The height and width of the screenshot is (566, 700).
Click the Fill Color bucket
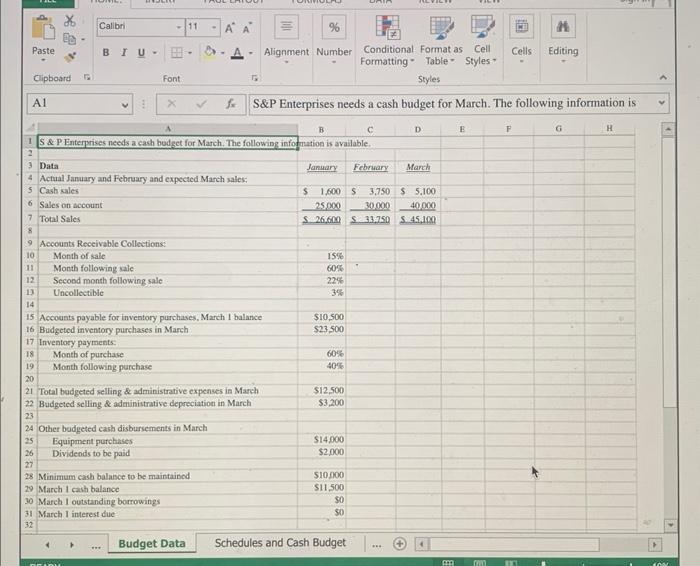[209, 52]
